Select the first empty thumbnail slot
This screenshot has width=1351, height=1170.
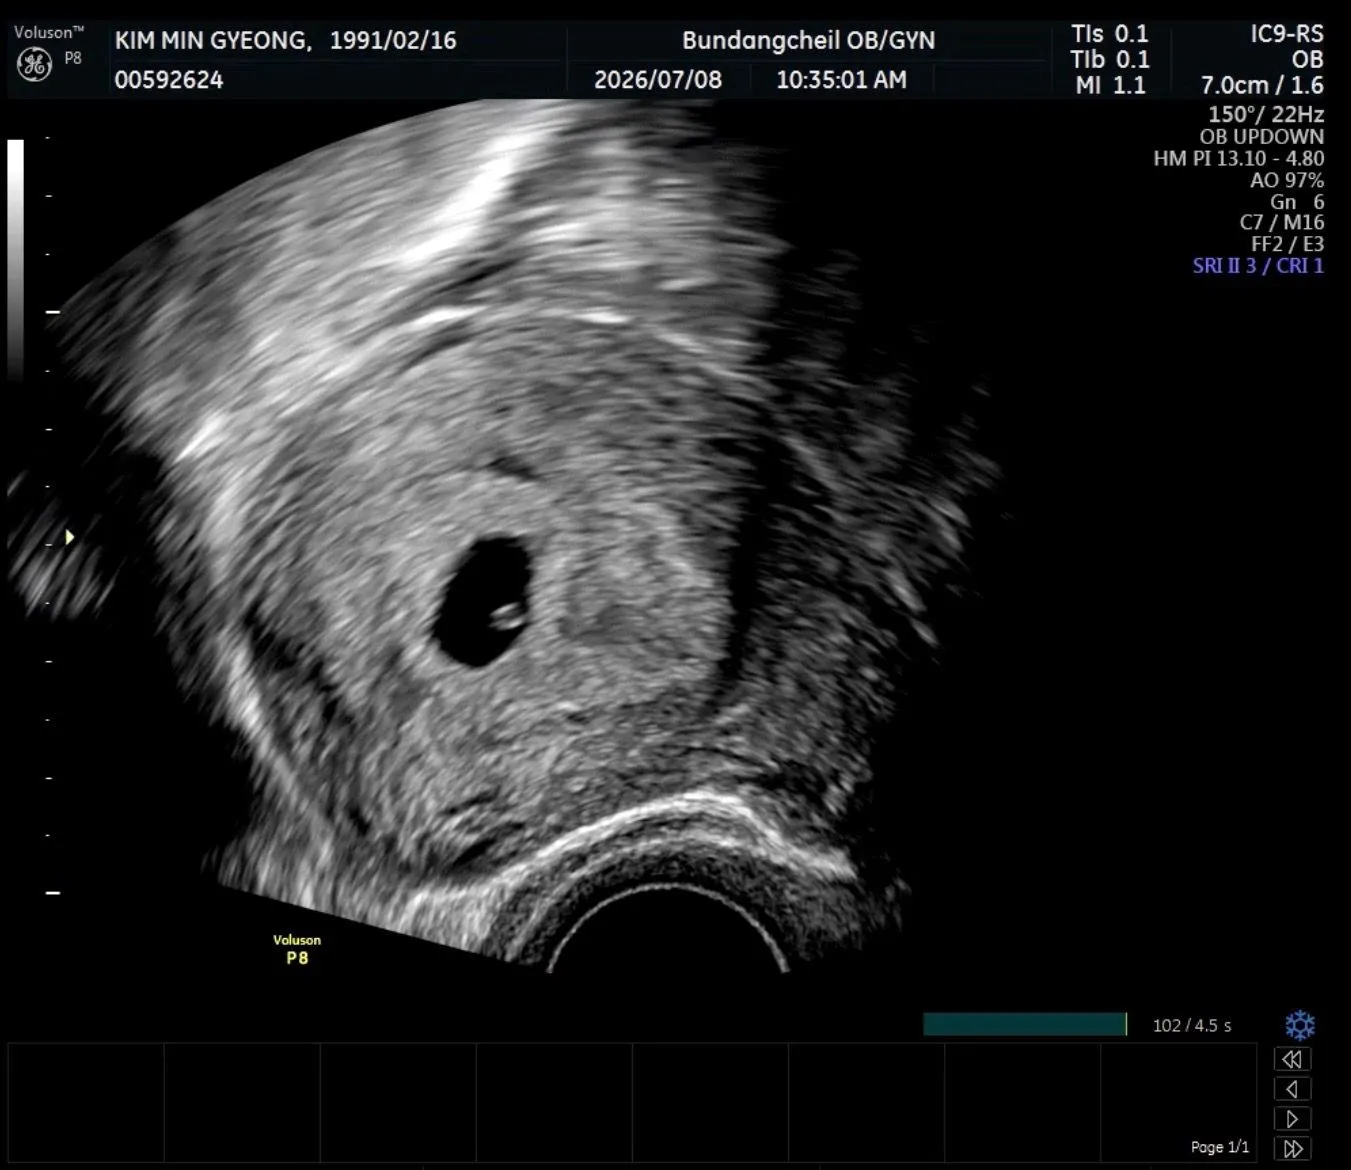[x=86, y=1104]
